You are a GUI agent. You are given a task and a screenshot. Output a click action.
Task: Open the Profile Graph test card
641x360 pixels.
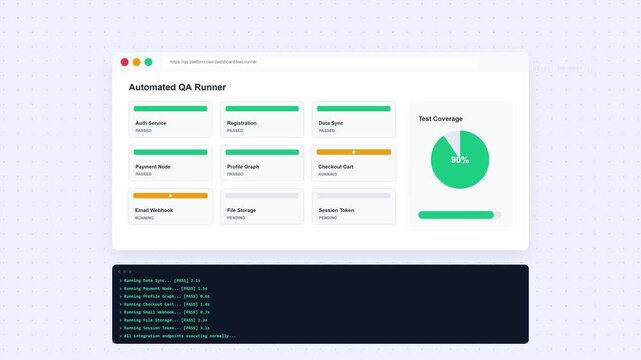pos(262,163)
